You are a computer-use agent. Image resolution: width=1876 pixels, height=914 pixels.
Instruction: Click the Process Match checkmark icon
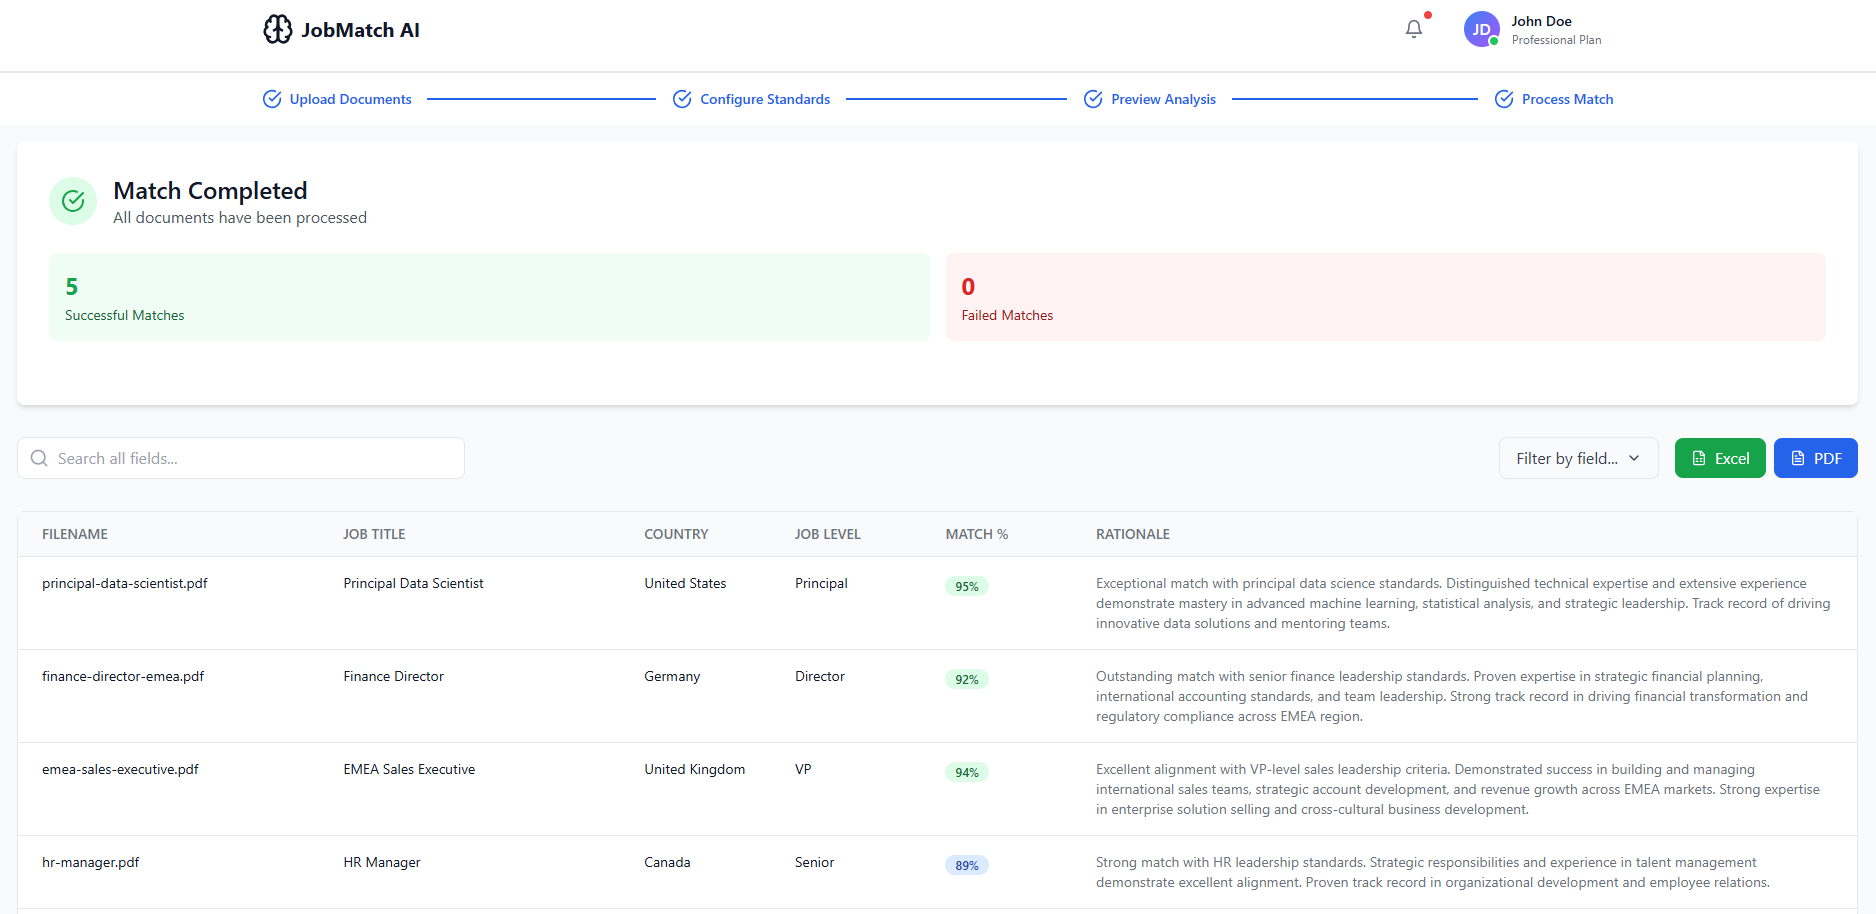(x=1504, y=99)
